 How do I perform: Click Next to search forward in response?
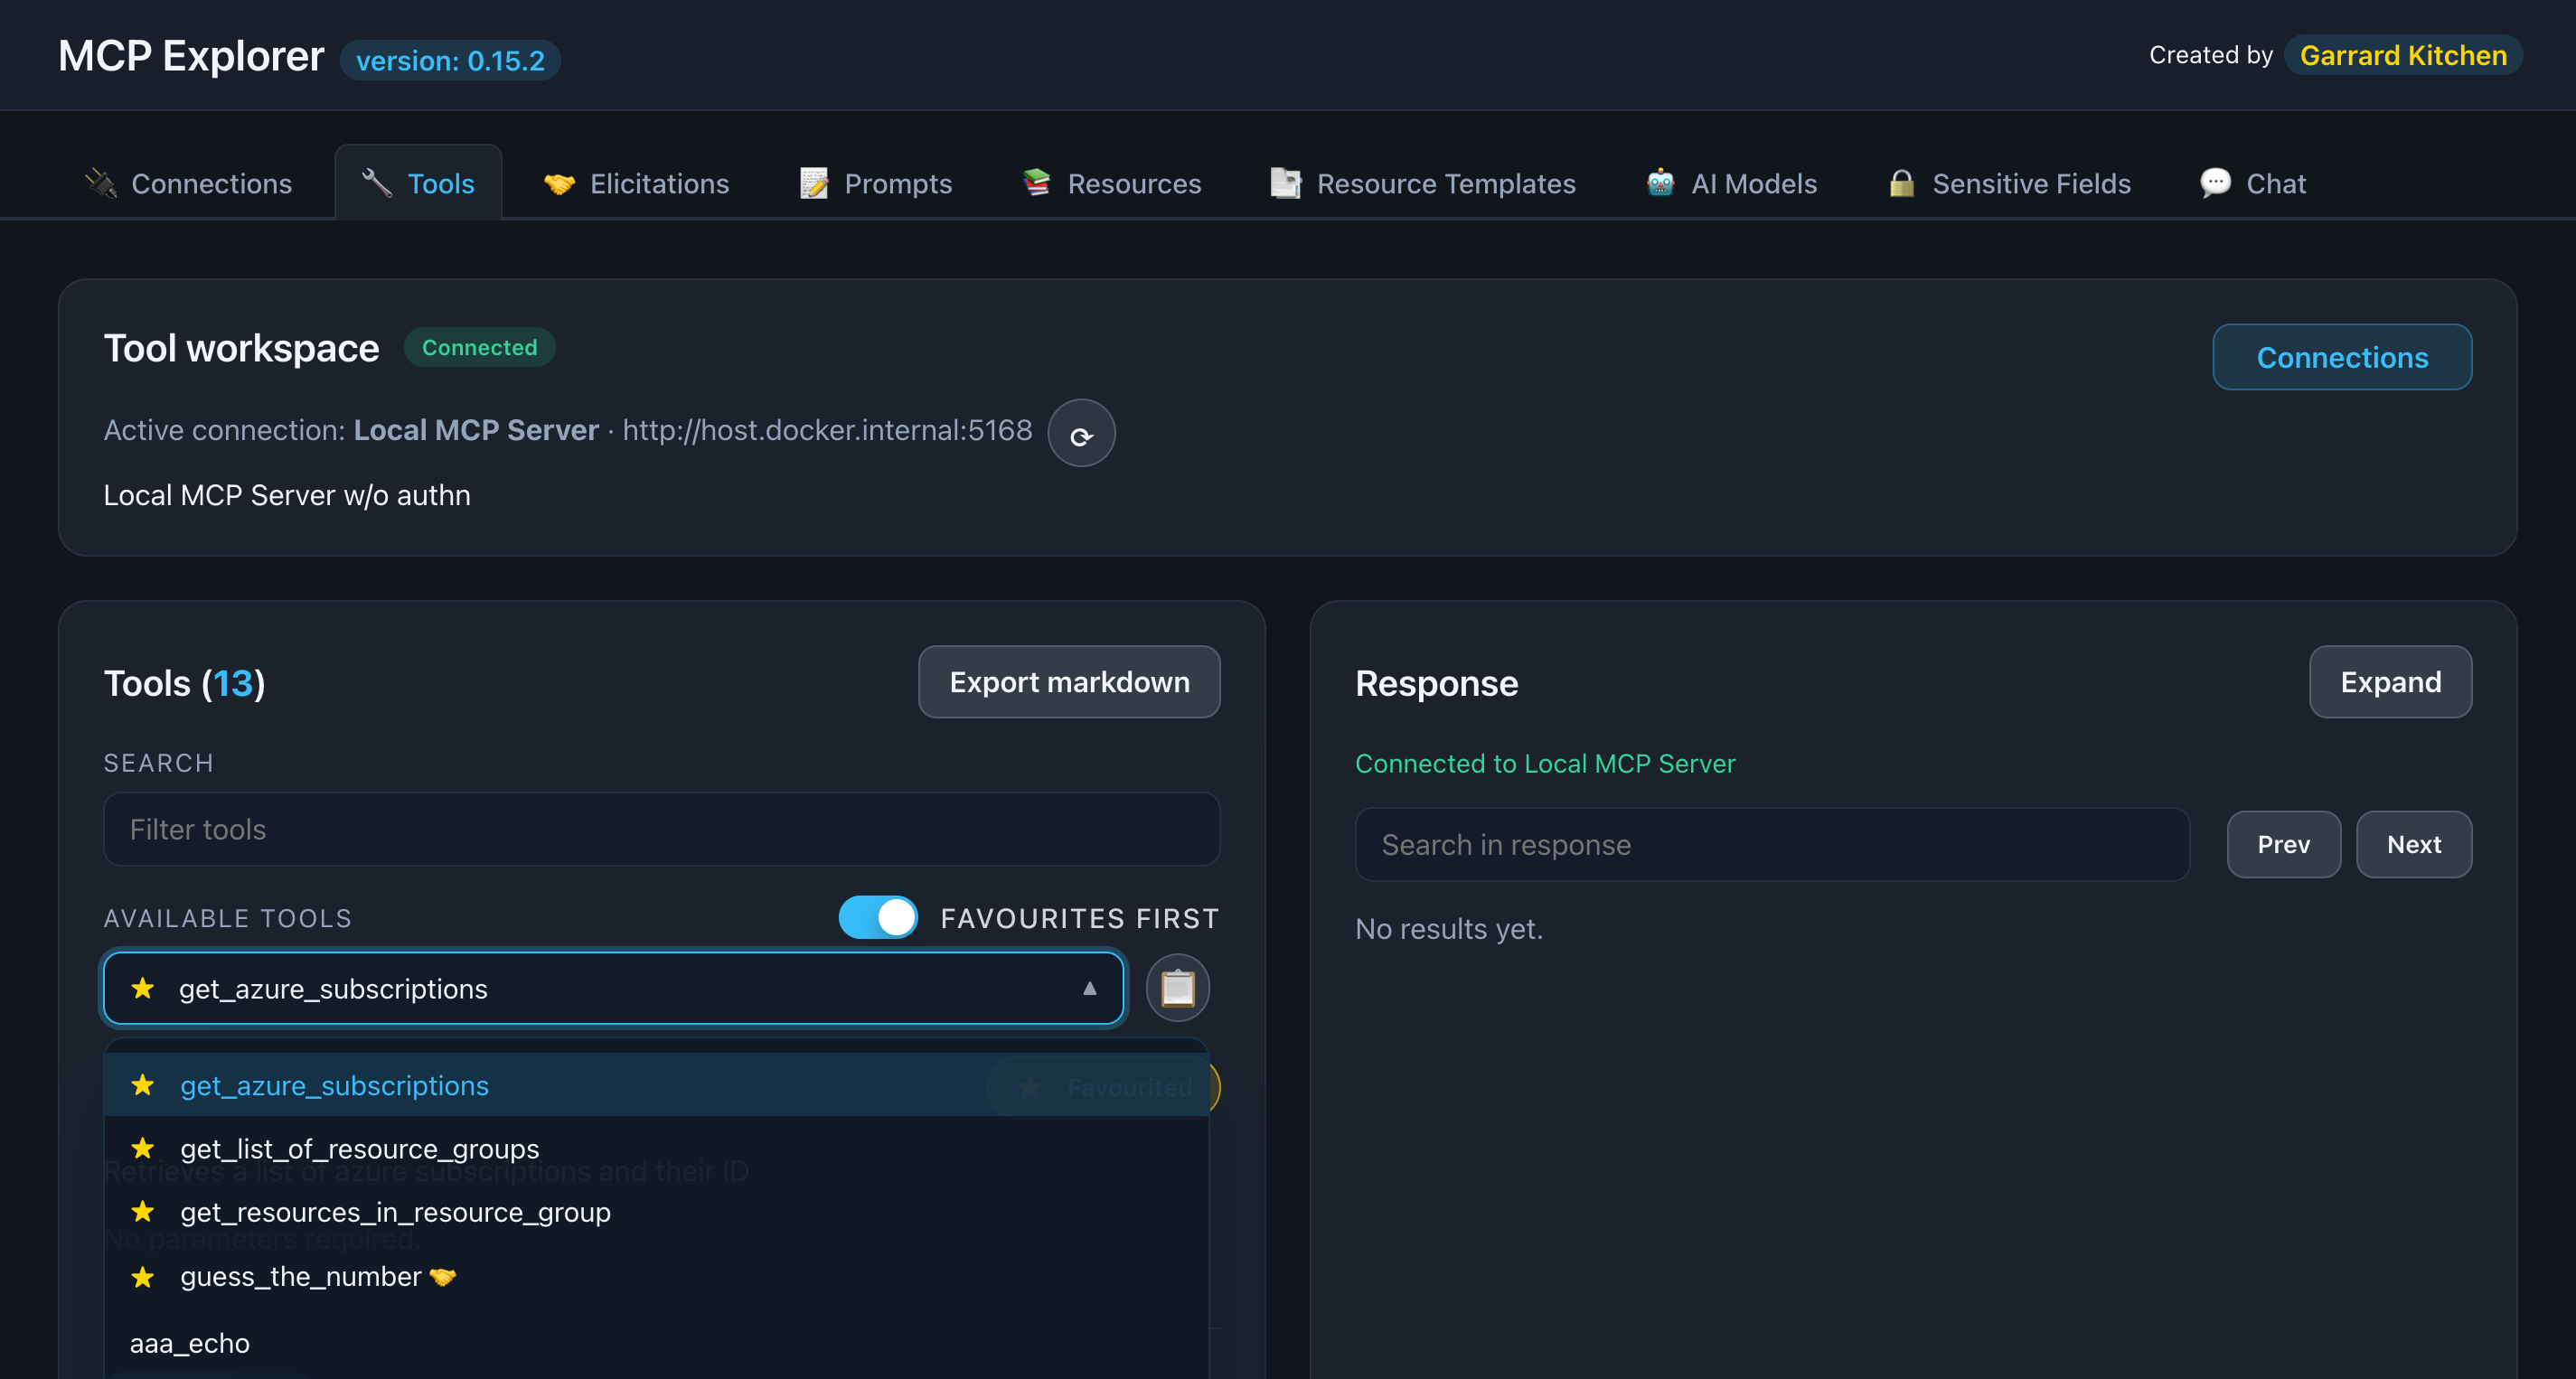click(x=2413, y=844)
